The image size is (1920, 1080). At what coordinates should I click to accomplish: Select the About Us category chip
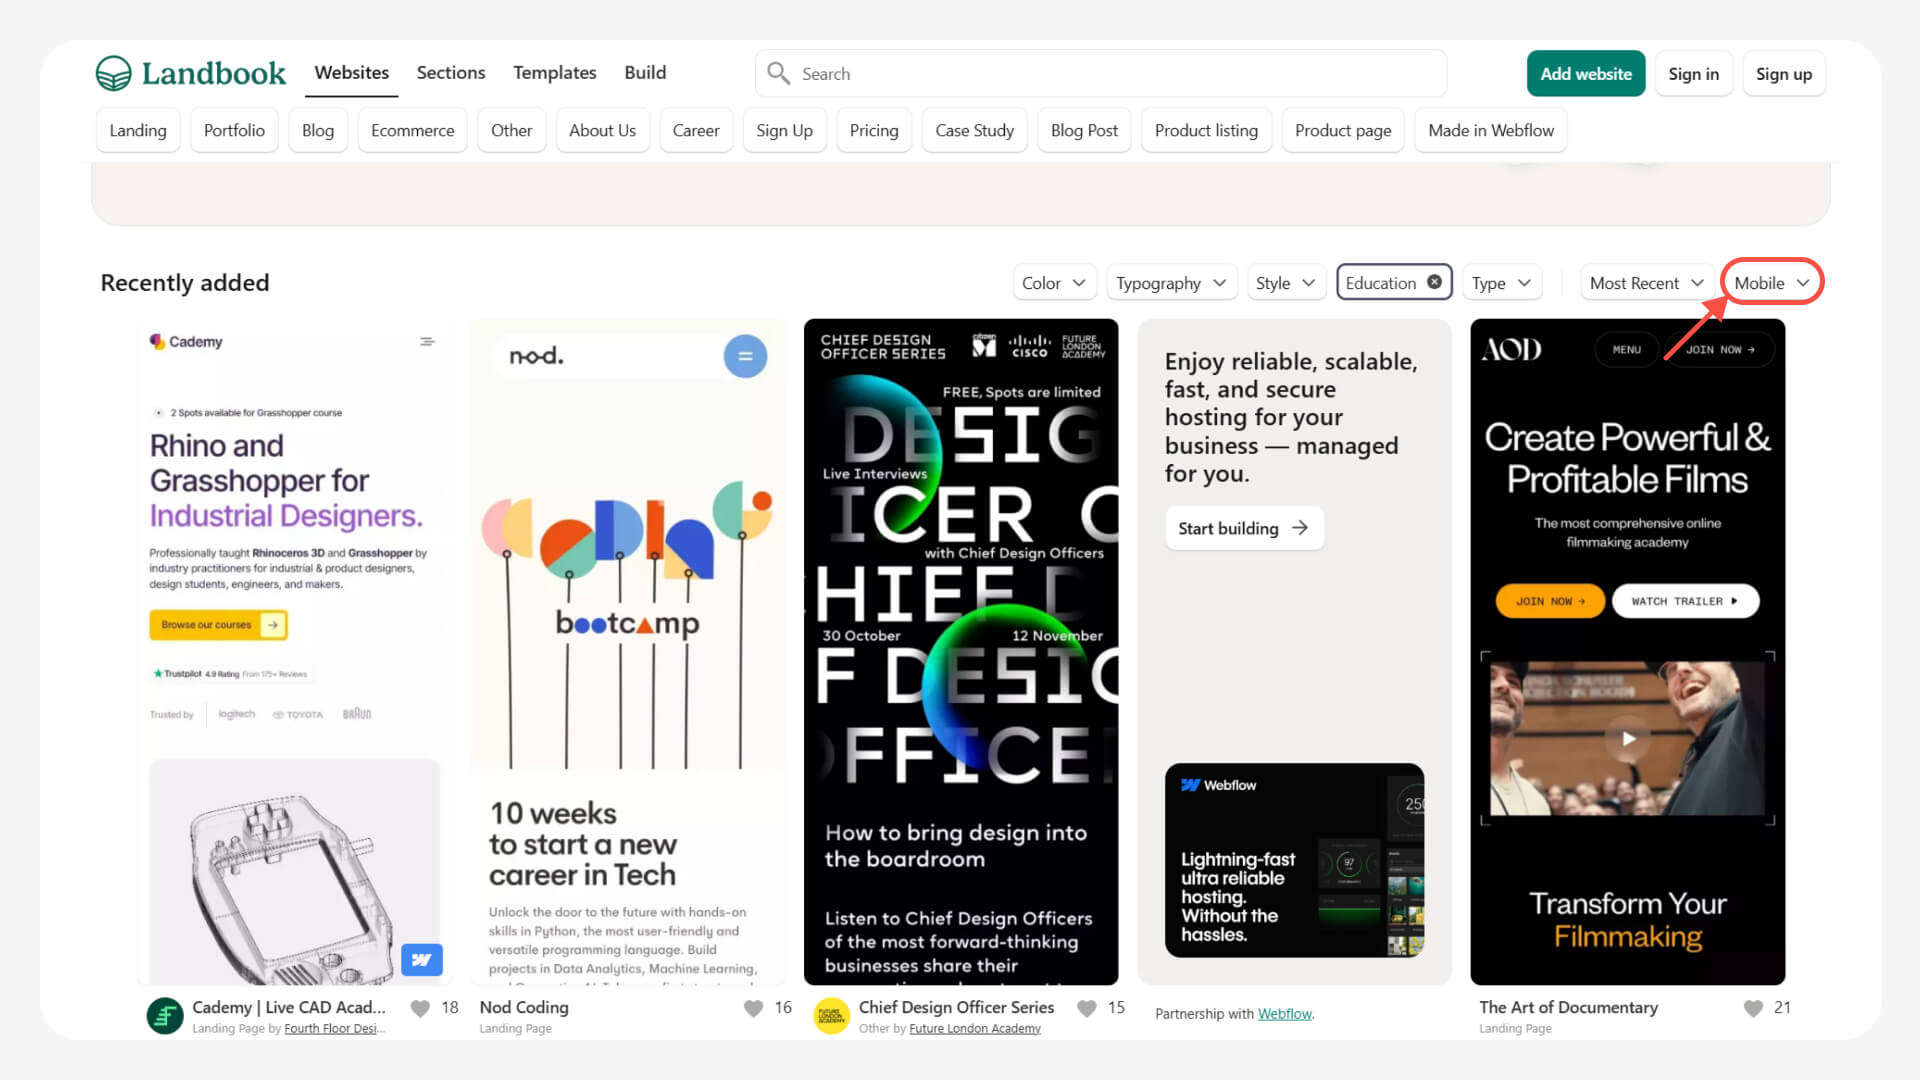pyautogui.click(x=602, y=130)
